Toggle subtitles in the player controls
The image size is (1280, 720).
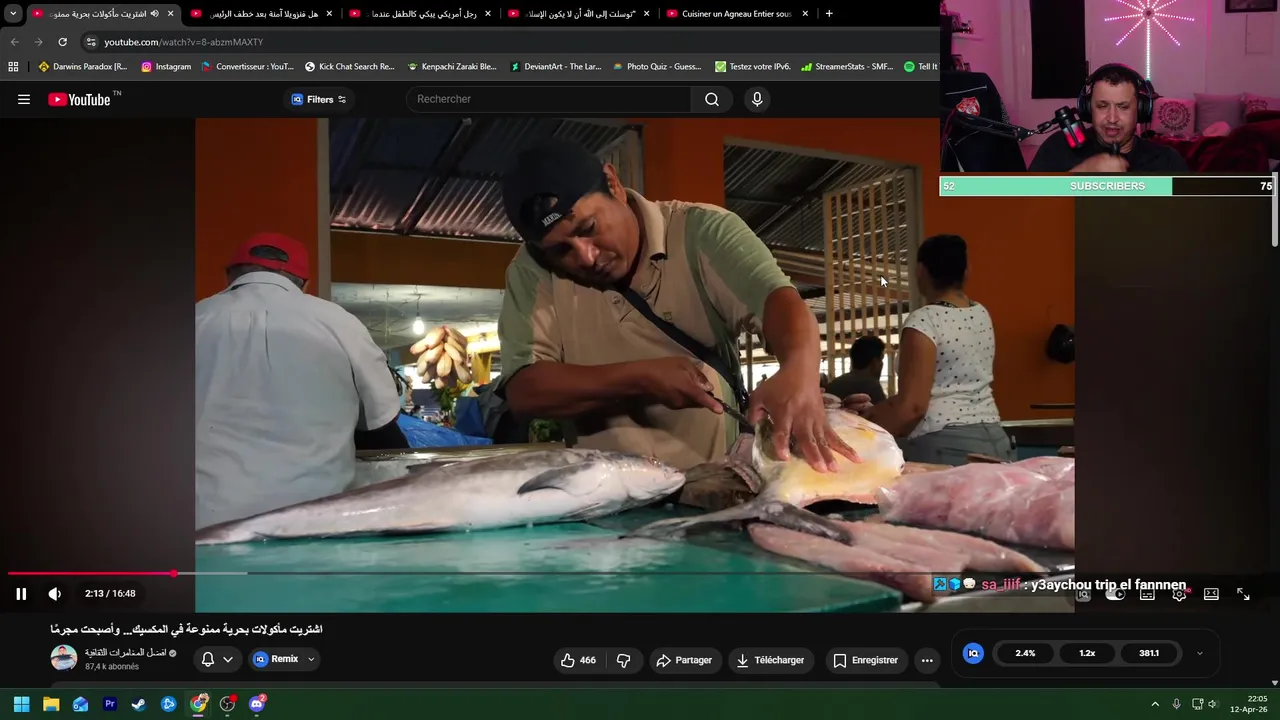coord(1147,594)
